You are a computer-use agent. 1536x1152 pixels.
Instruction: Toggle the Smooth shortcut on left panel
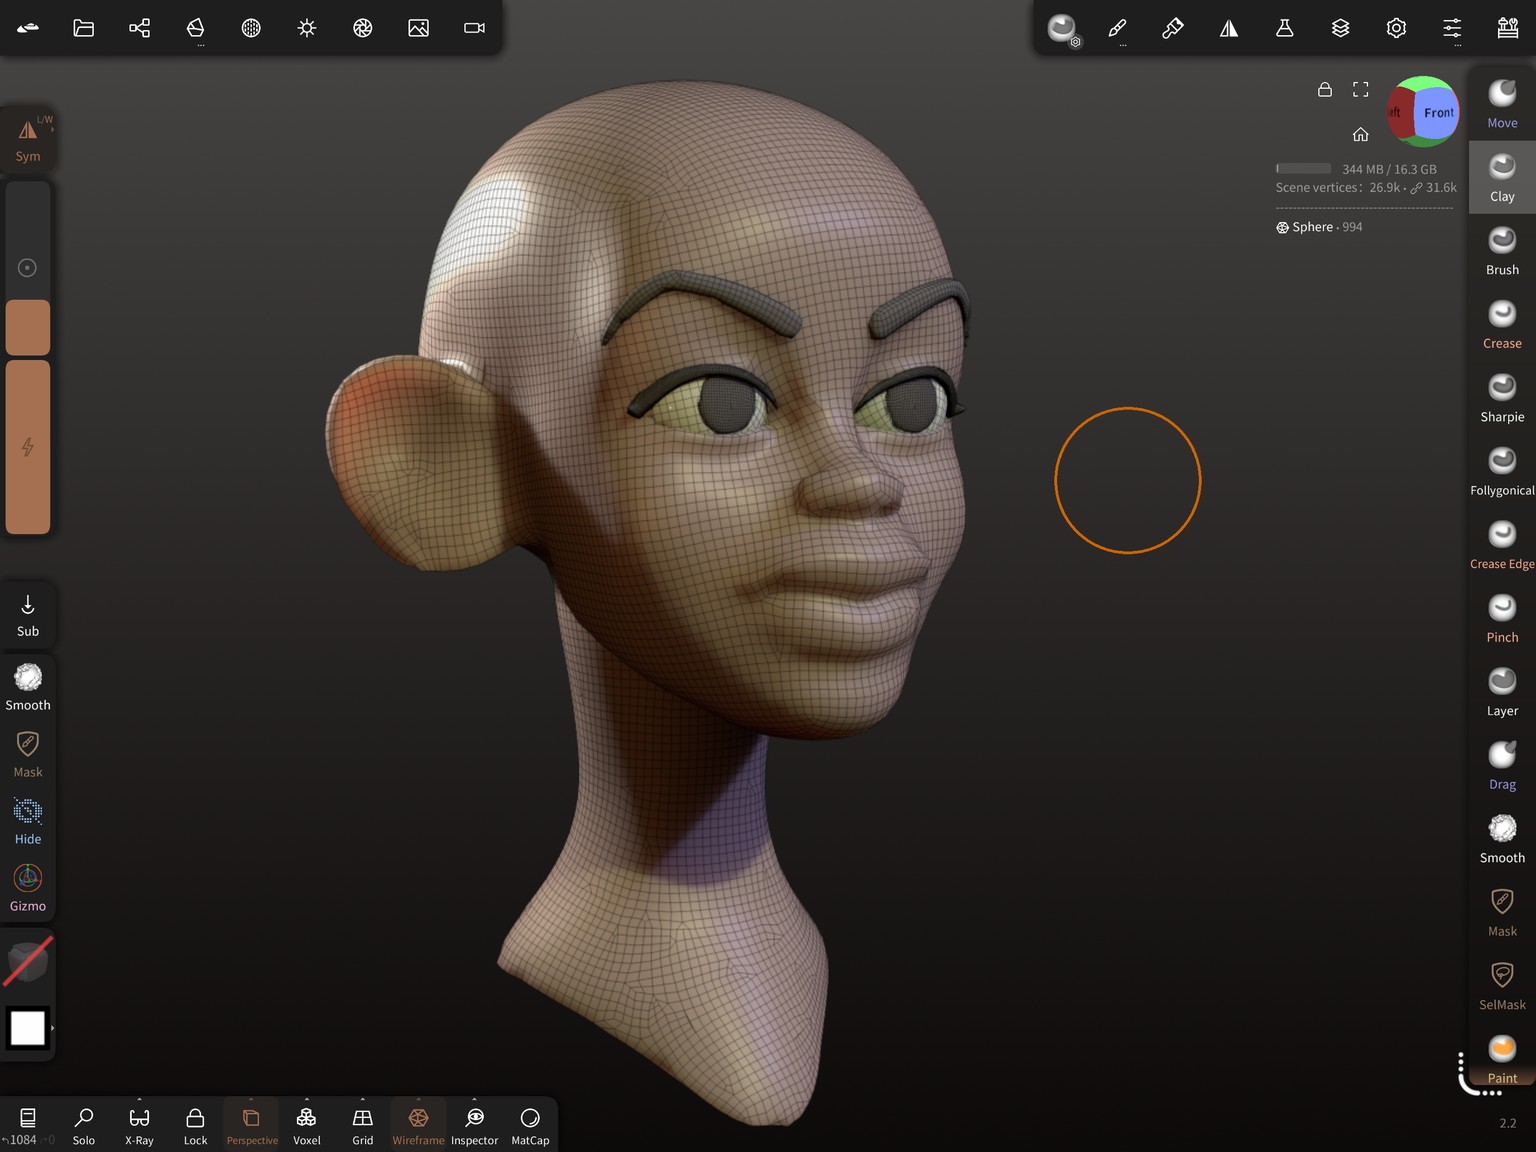28,687
